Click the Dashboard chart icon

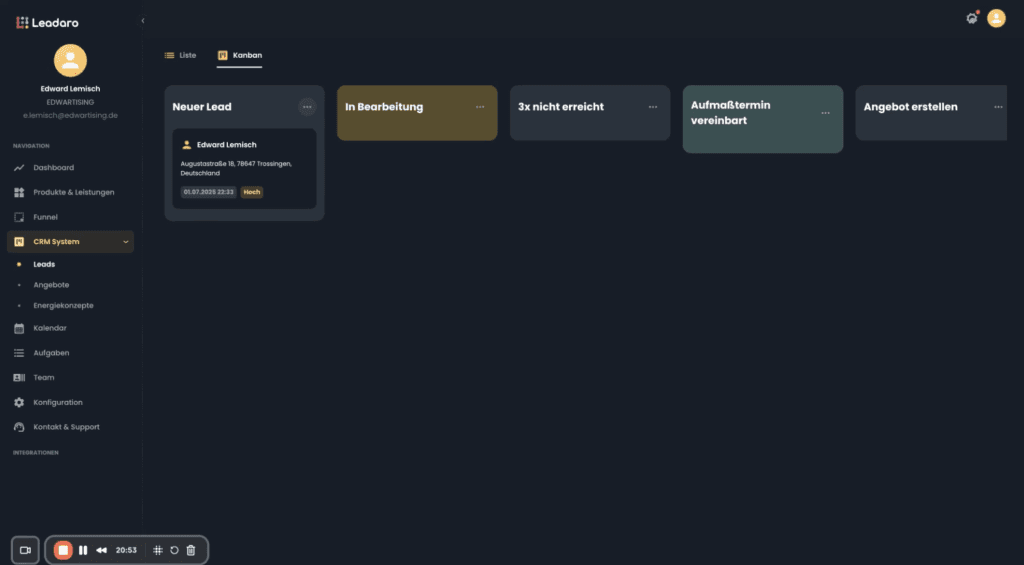pyautogui.click(x=19, y=168)
